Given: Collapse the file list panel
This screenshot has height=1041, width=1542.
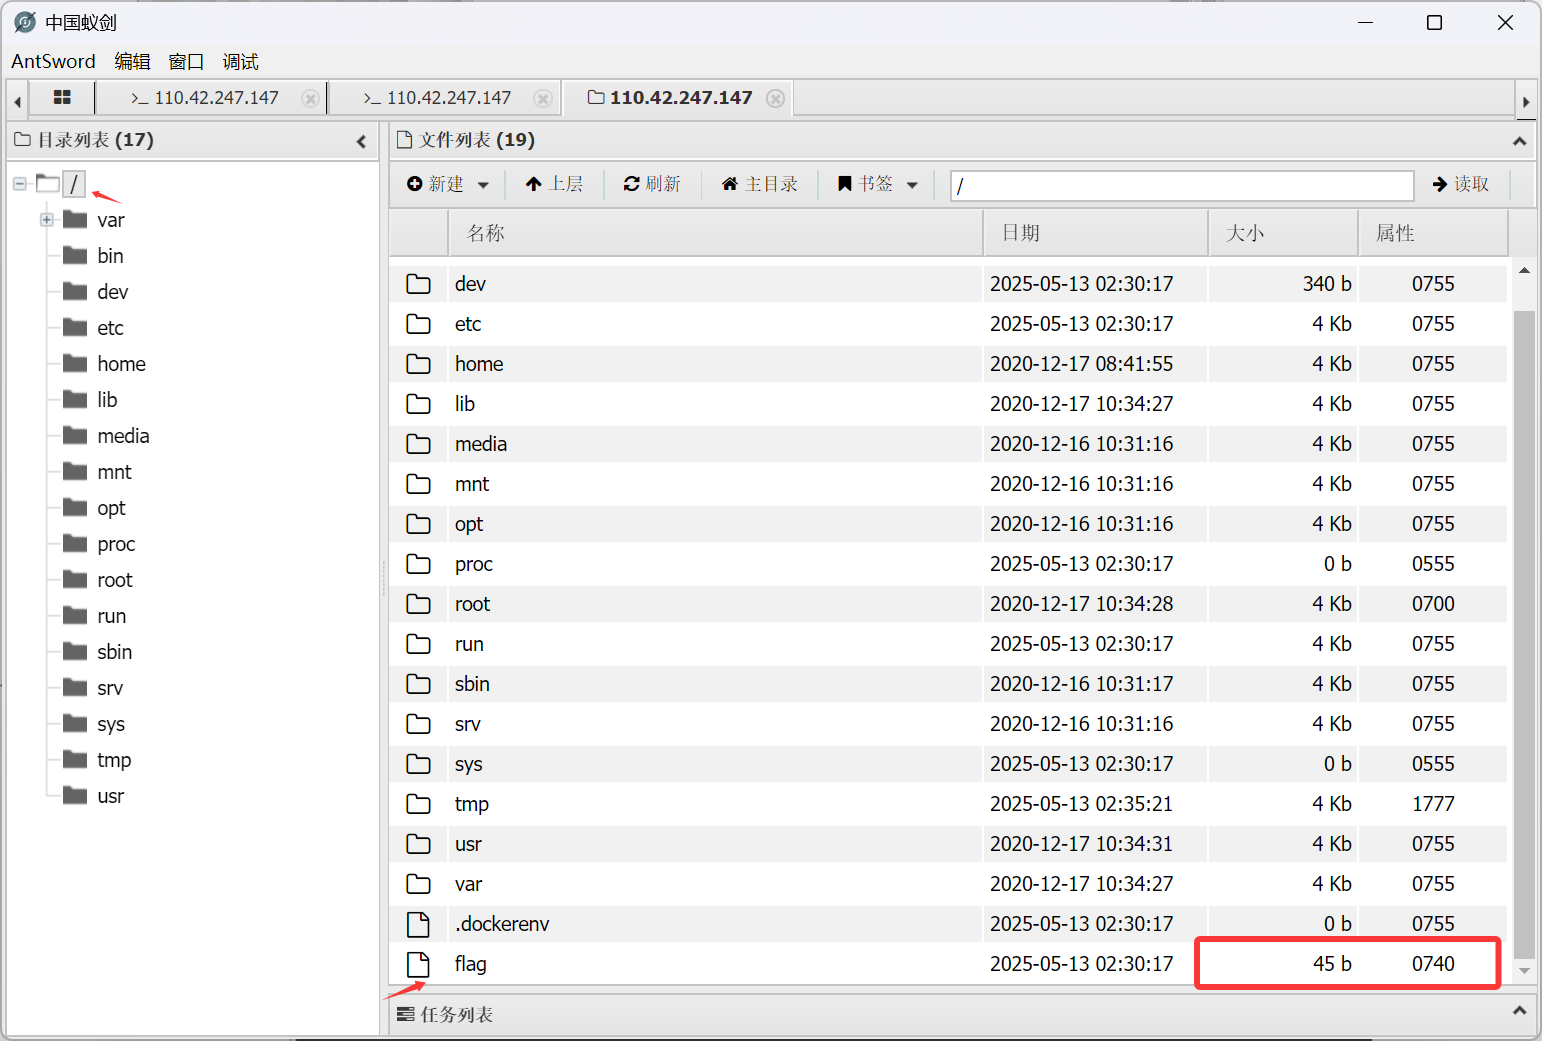Looking at the screenshot, I should pos(1519,141).
